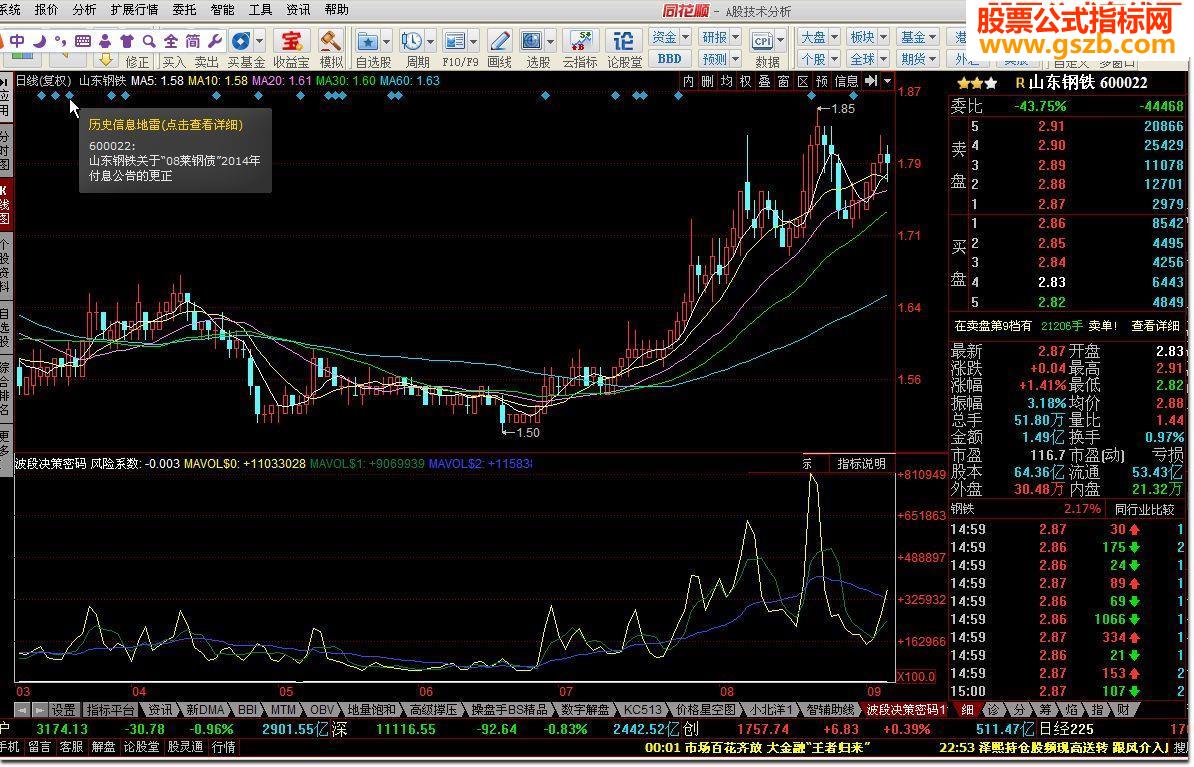Expand the F10/F9 dropdown arrow
The width and height of the screenshot is (1194, 767).
click(x=474, y=41)
